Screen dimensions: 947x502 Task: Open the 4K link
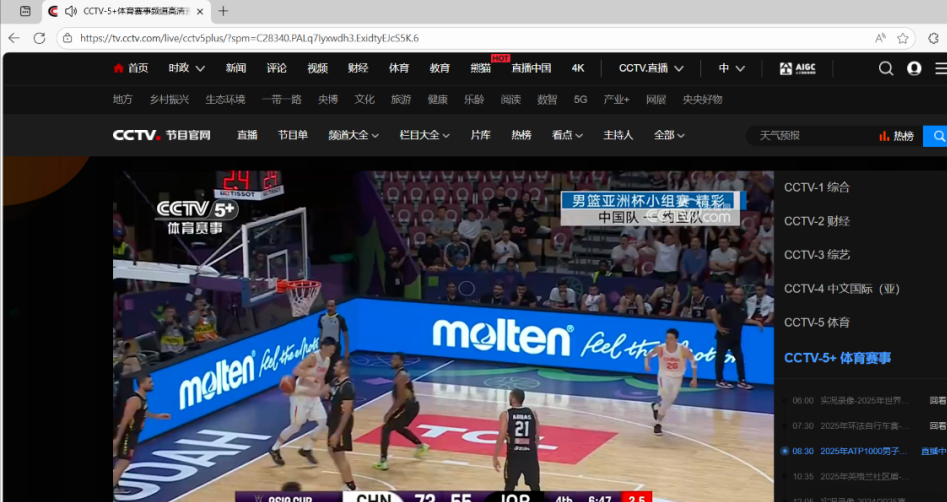point(578,68)
